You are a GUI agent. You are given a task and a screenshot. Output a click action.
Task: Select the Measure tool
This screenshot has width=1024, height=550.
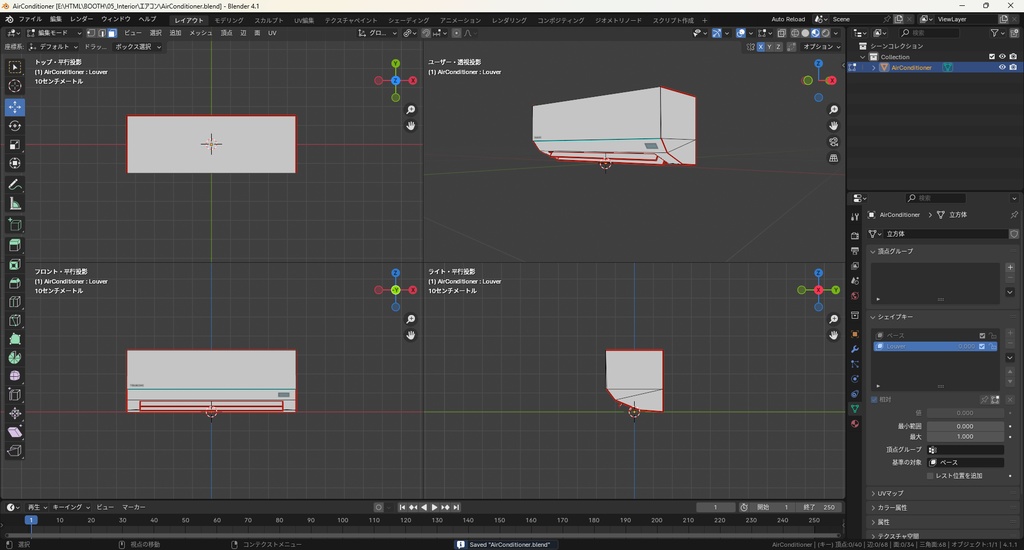tap(15, 204)
